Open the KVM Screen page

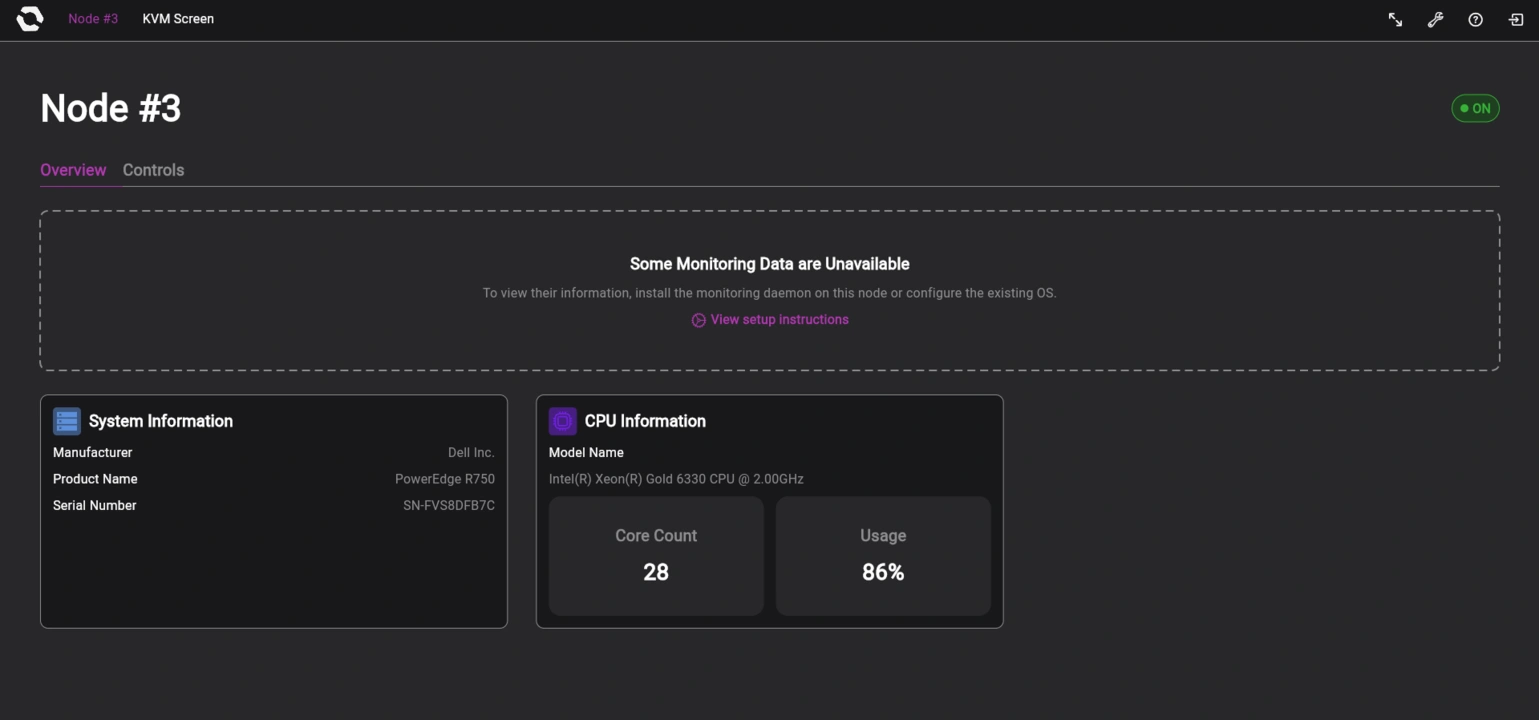177,18
